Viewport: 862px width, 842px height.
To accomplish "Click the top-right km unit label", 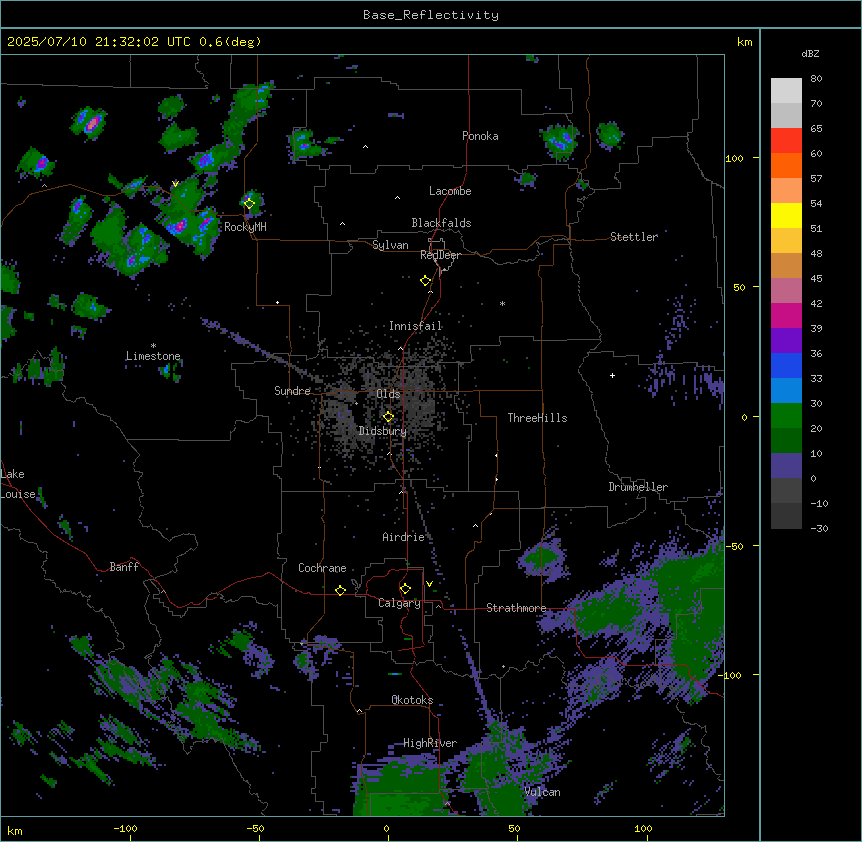I will (x=744, y=42).
